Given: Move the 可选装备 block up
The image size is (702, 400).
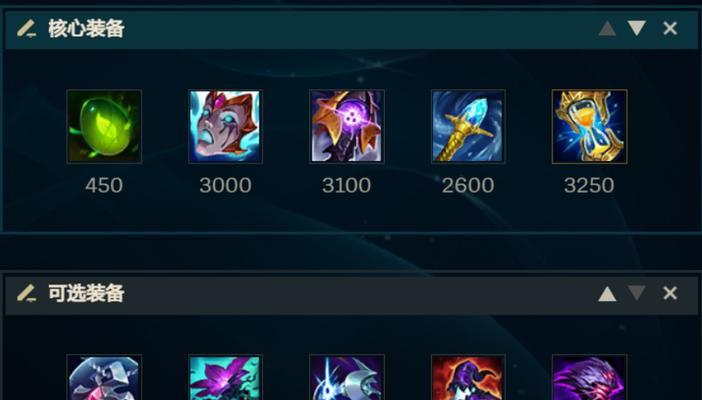Looking at the screenshot, I should [x=607, y=294].
